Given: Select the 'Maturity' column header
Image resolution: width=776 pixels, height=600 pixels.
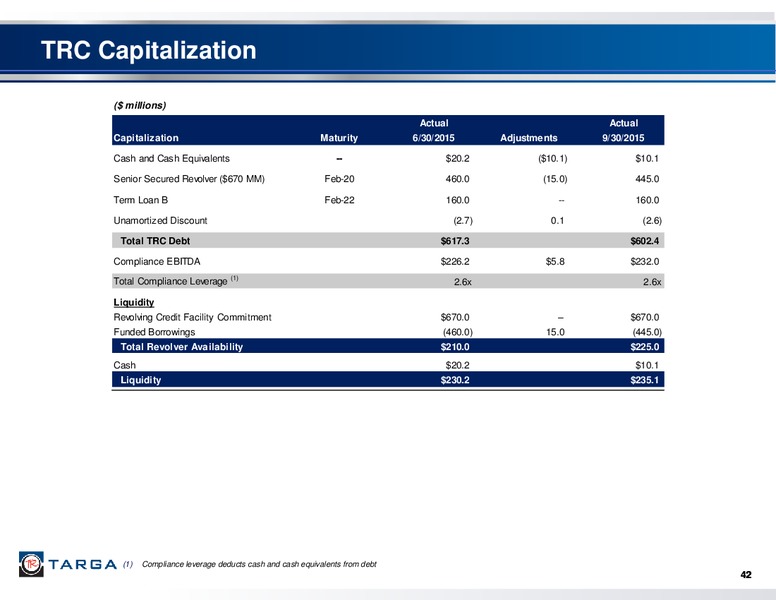Looking at the screenshot, I should pos(339,138).
